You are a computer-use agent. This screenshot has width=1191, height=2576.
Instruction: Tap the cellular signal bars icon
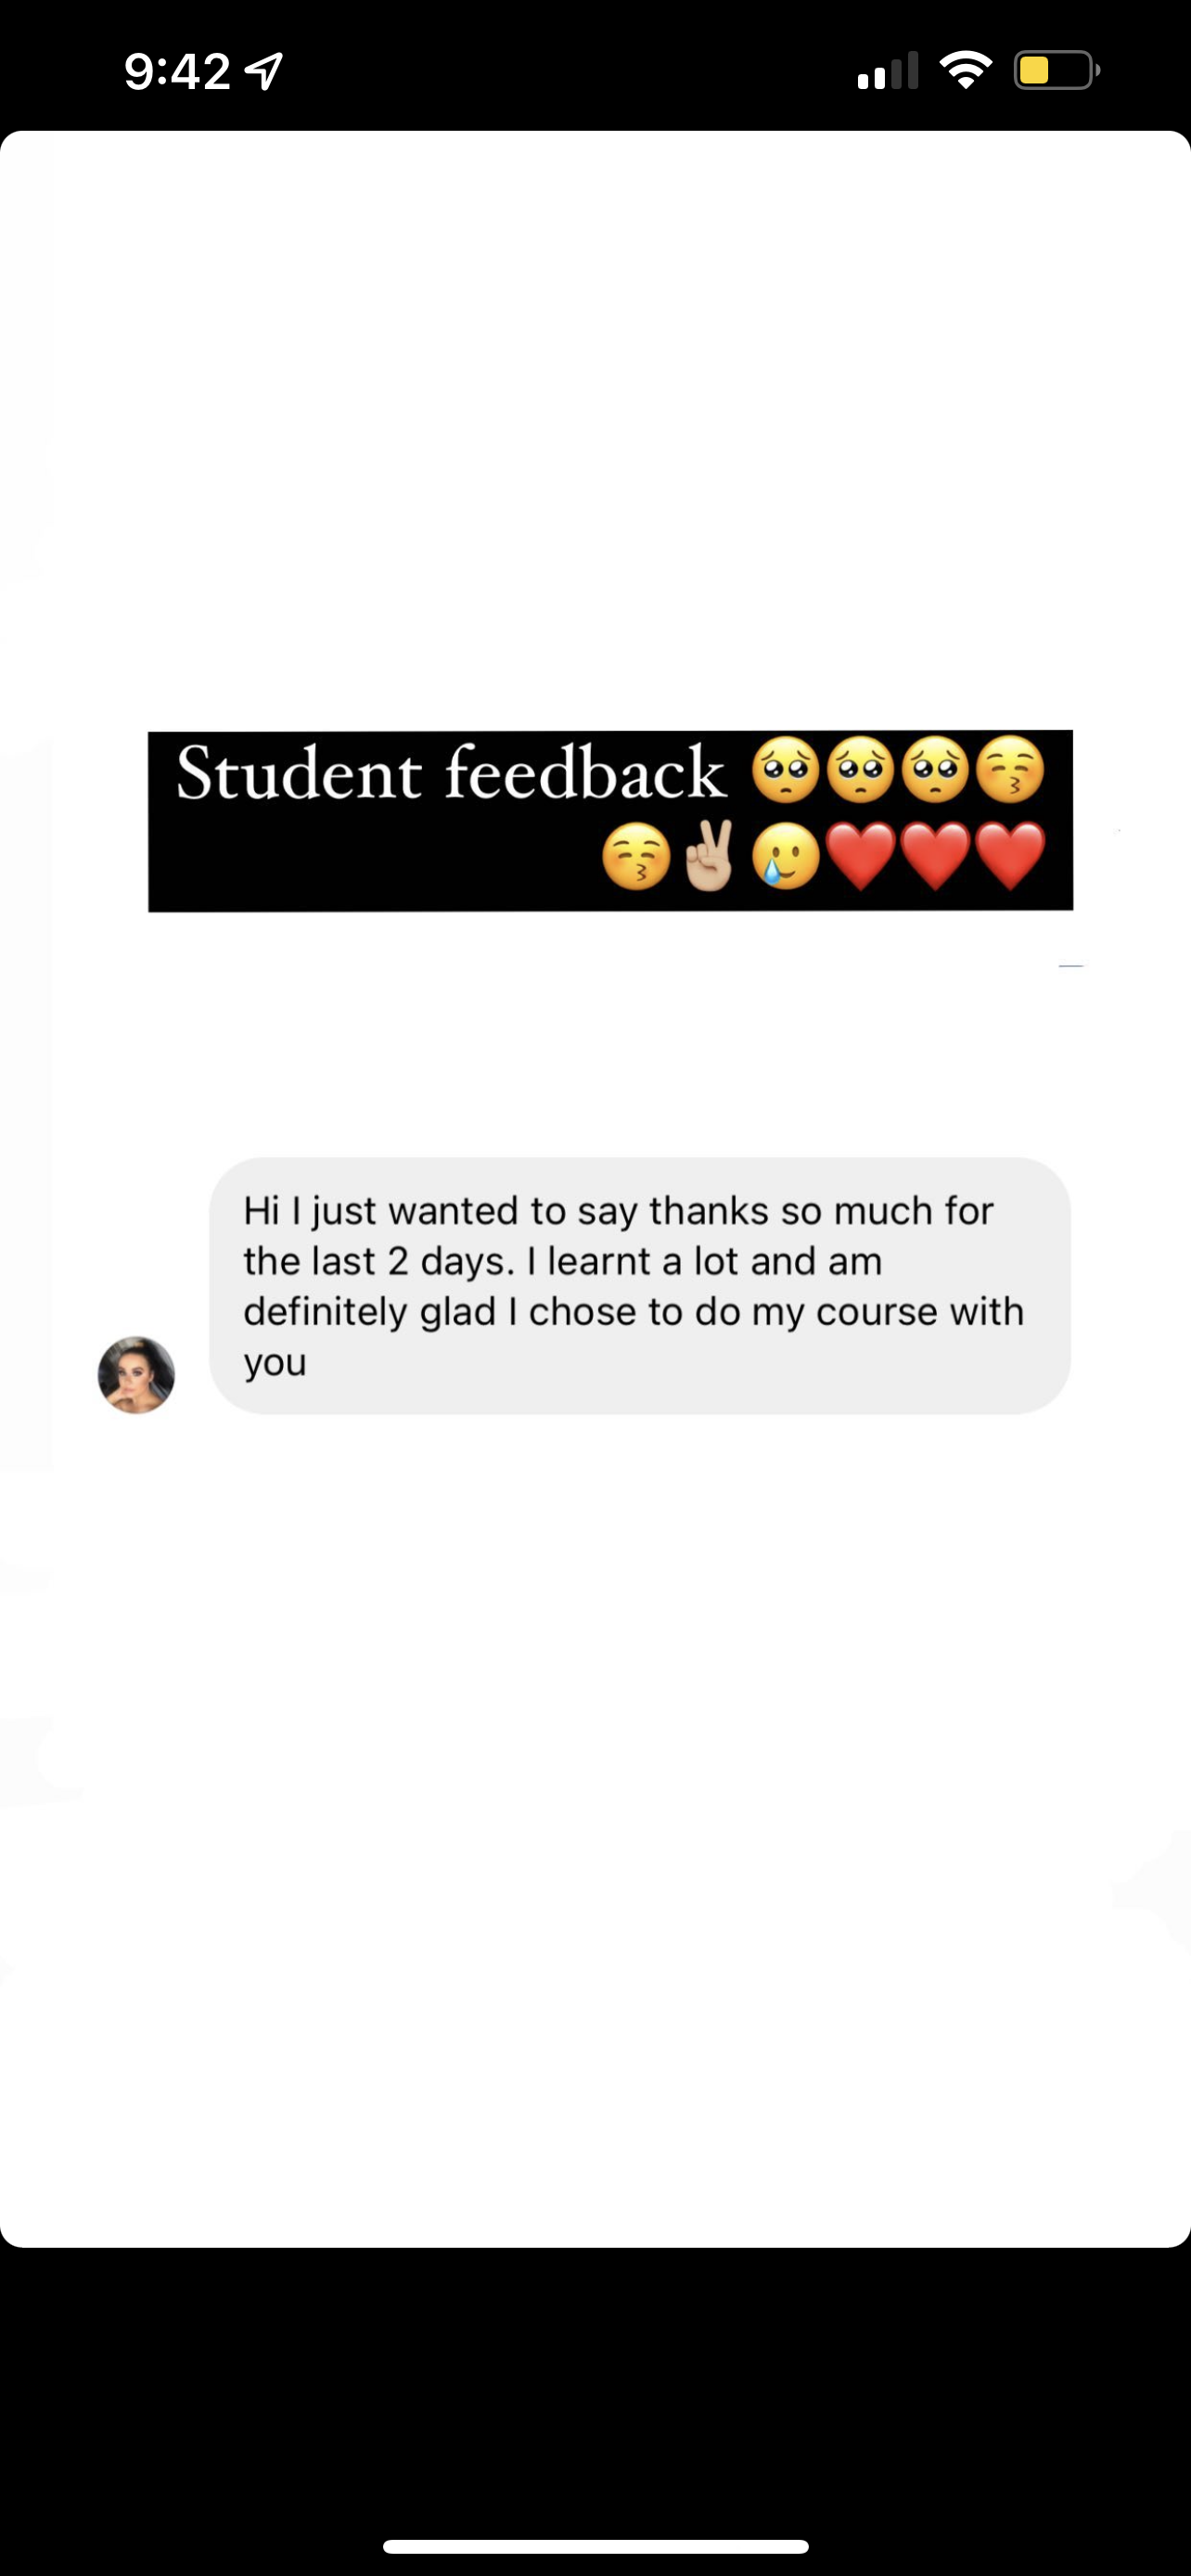coord(888,71)
